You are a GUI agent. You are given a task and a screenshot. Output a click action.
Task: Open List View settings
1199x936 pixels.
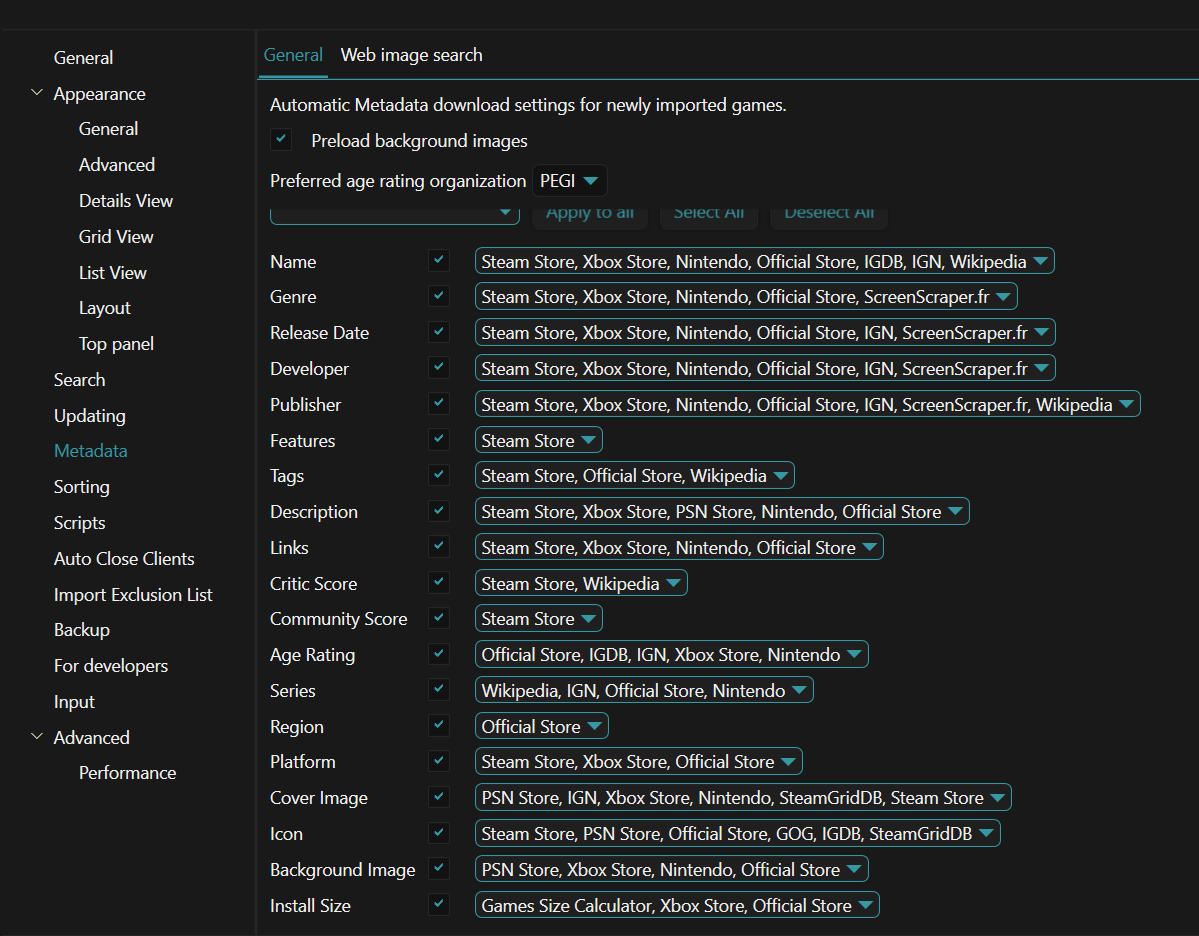112,273
